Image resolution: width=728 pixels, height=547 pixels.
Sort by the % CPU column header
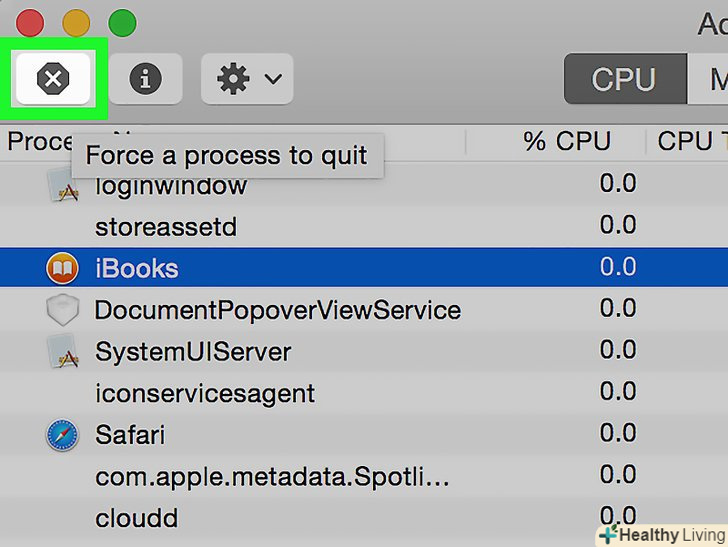[x=567, y=141]
